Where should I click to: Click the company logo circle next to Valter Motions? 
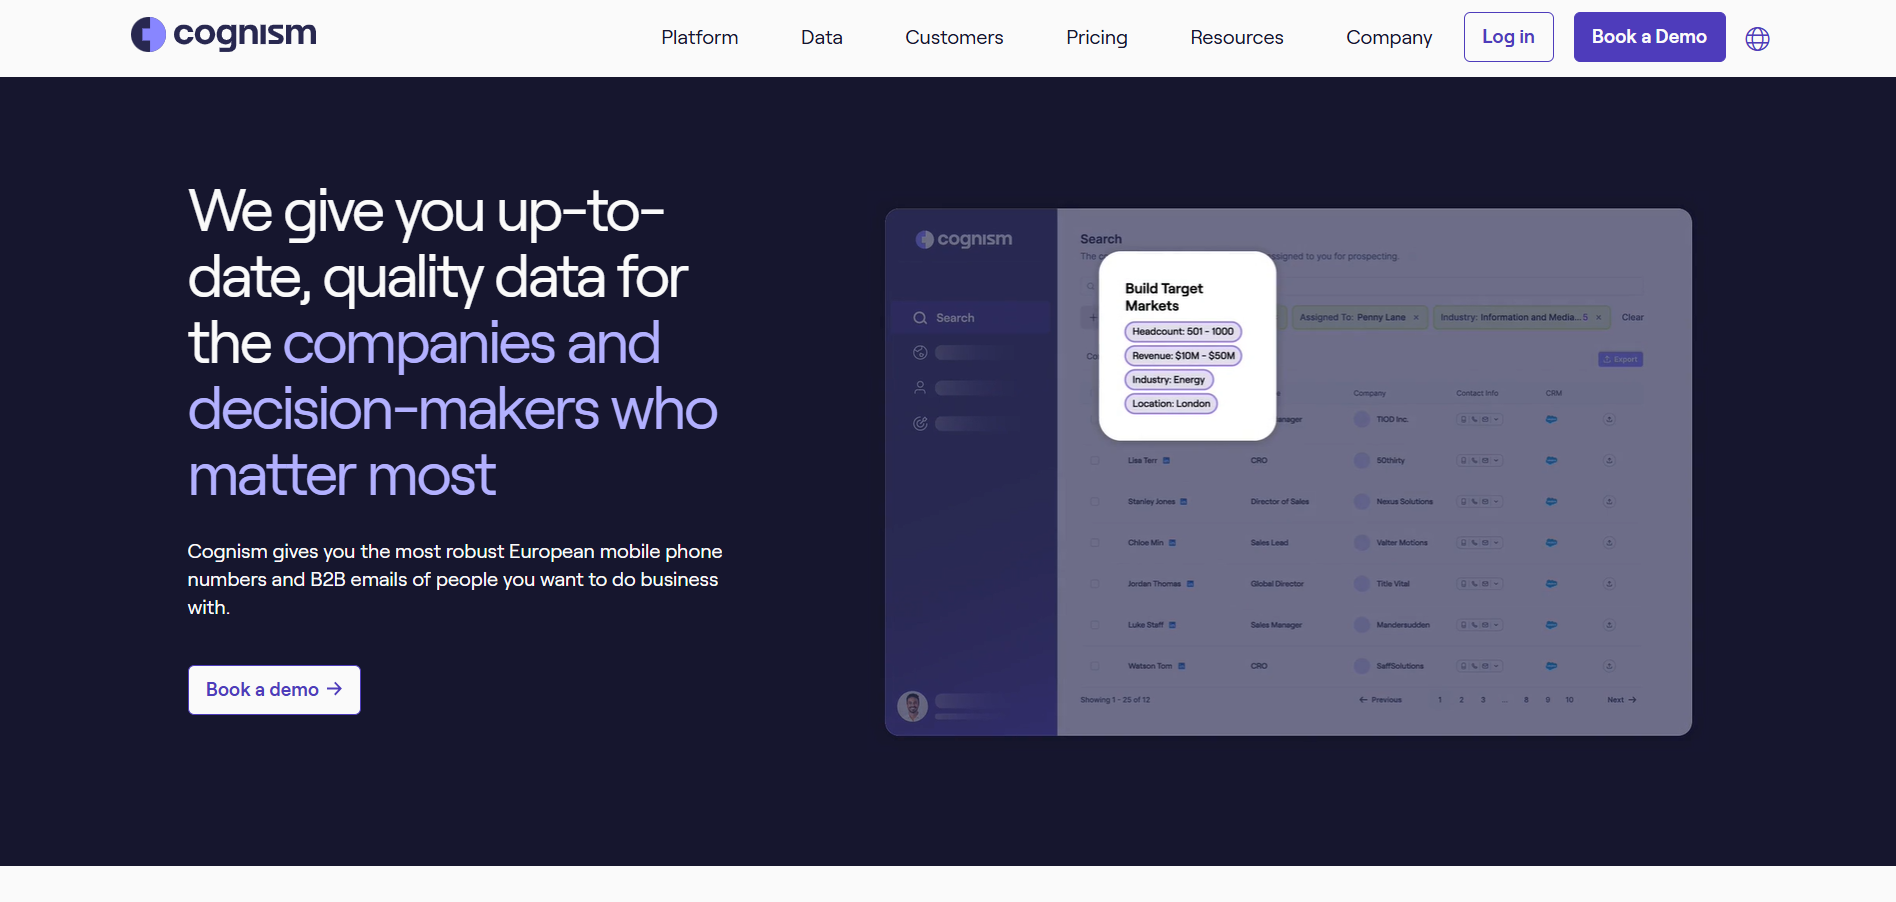[1362, 543]
